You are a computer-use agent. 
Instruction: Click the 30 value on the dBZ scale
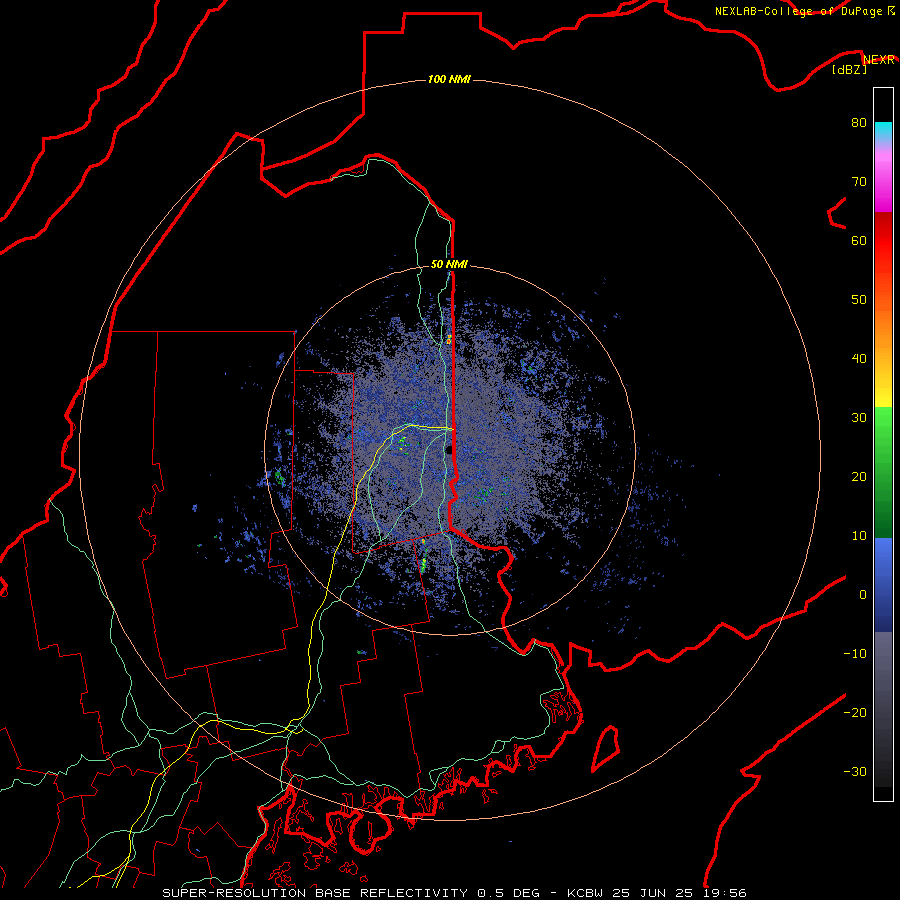pos(859,417)
